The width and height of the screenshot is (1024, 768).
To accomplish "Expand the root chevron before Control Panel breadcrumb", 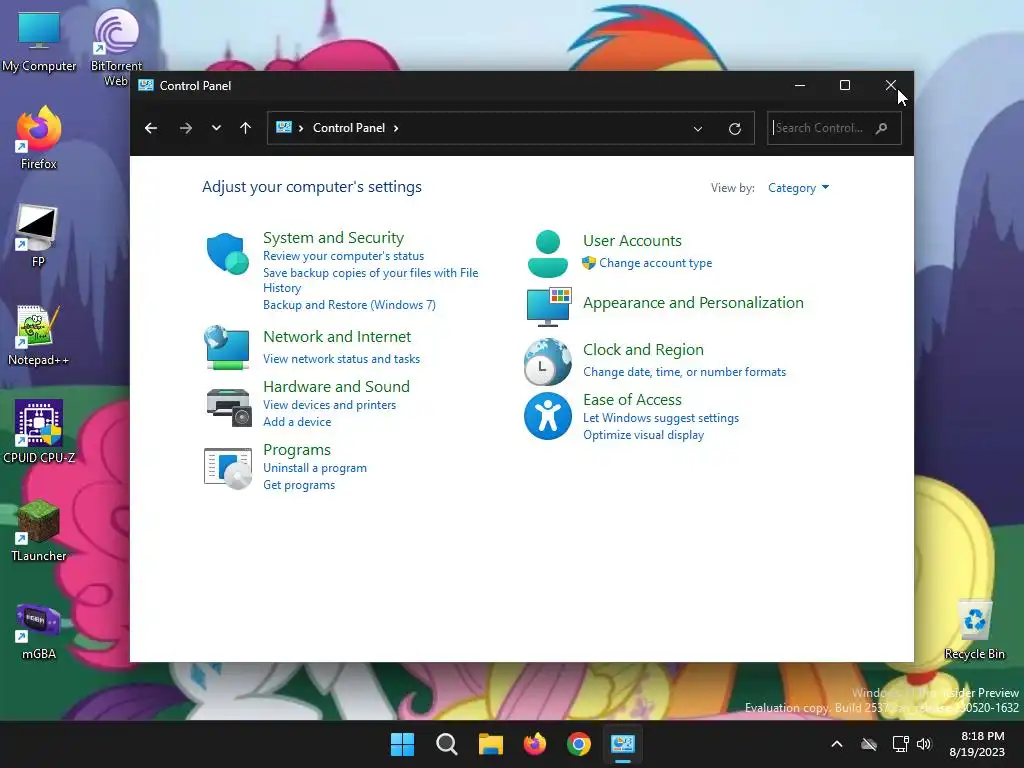I will pyautogui.click(x=301, y=128).
